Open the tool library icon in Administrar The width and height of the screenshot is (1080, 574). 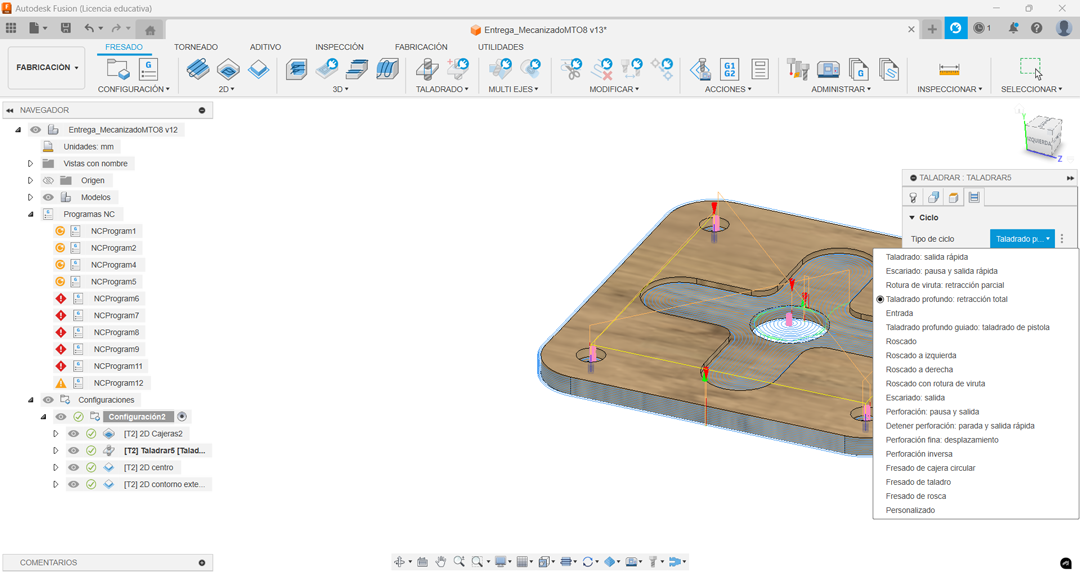[x=798, y=69]
